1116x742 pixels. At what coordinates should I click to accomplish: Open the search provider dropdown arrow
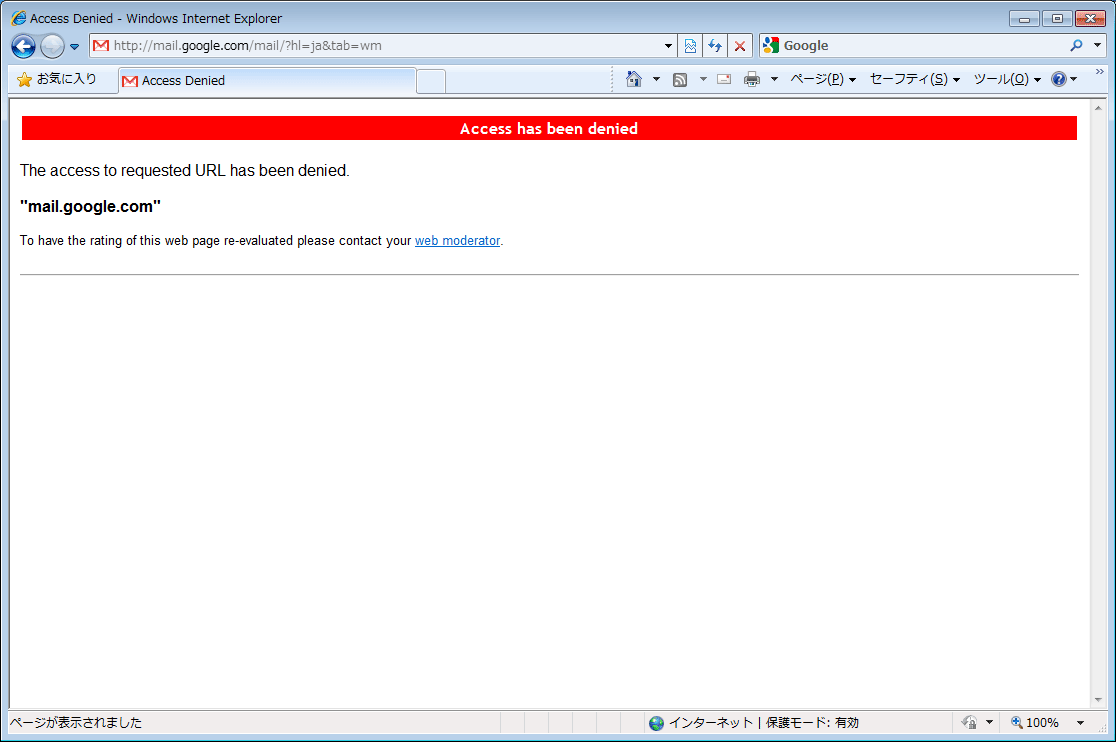(1097, 46)
